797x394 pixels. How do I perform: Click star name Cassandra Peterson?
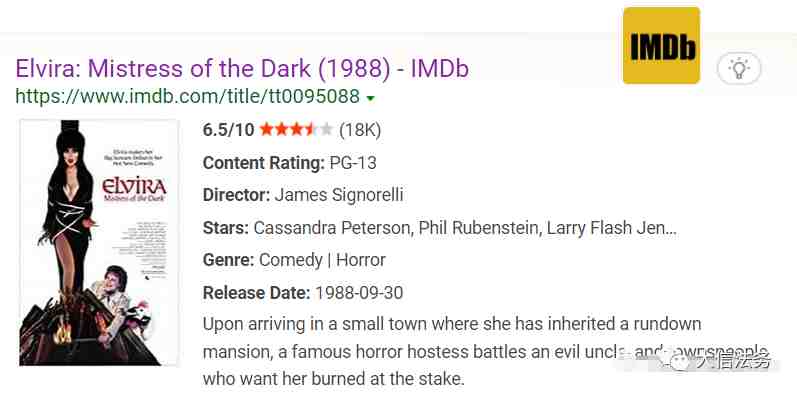[x=332, y=228]
